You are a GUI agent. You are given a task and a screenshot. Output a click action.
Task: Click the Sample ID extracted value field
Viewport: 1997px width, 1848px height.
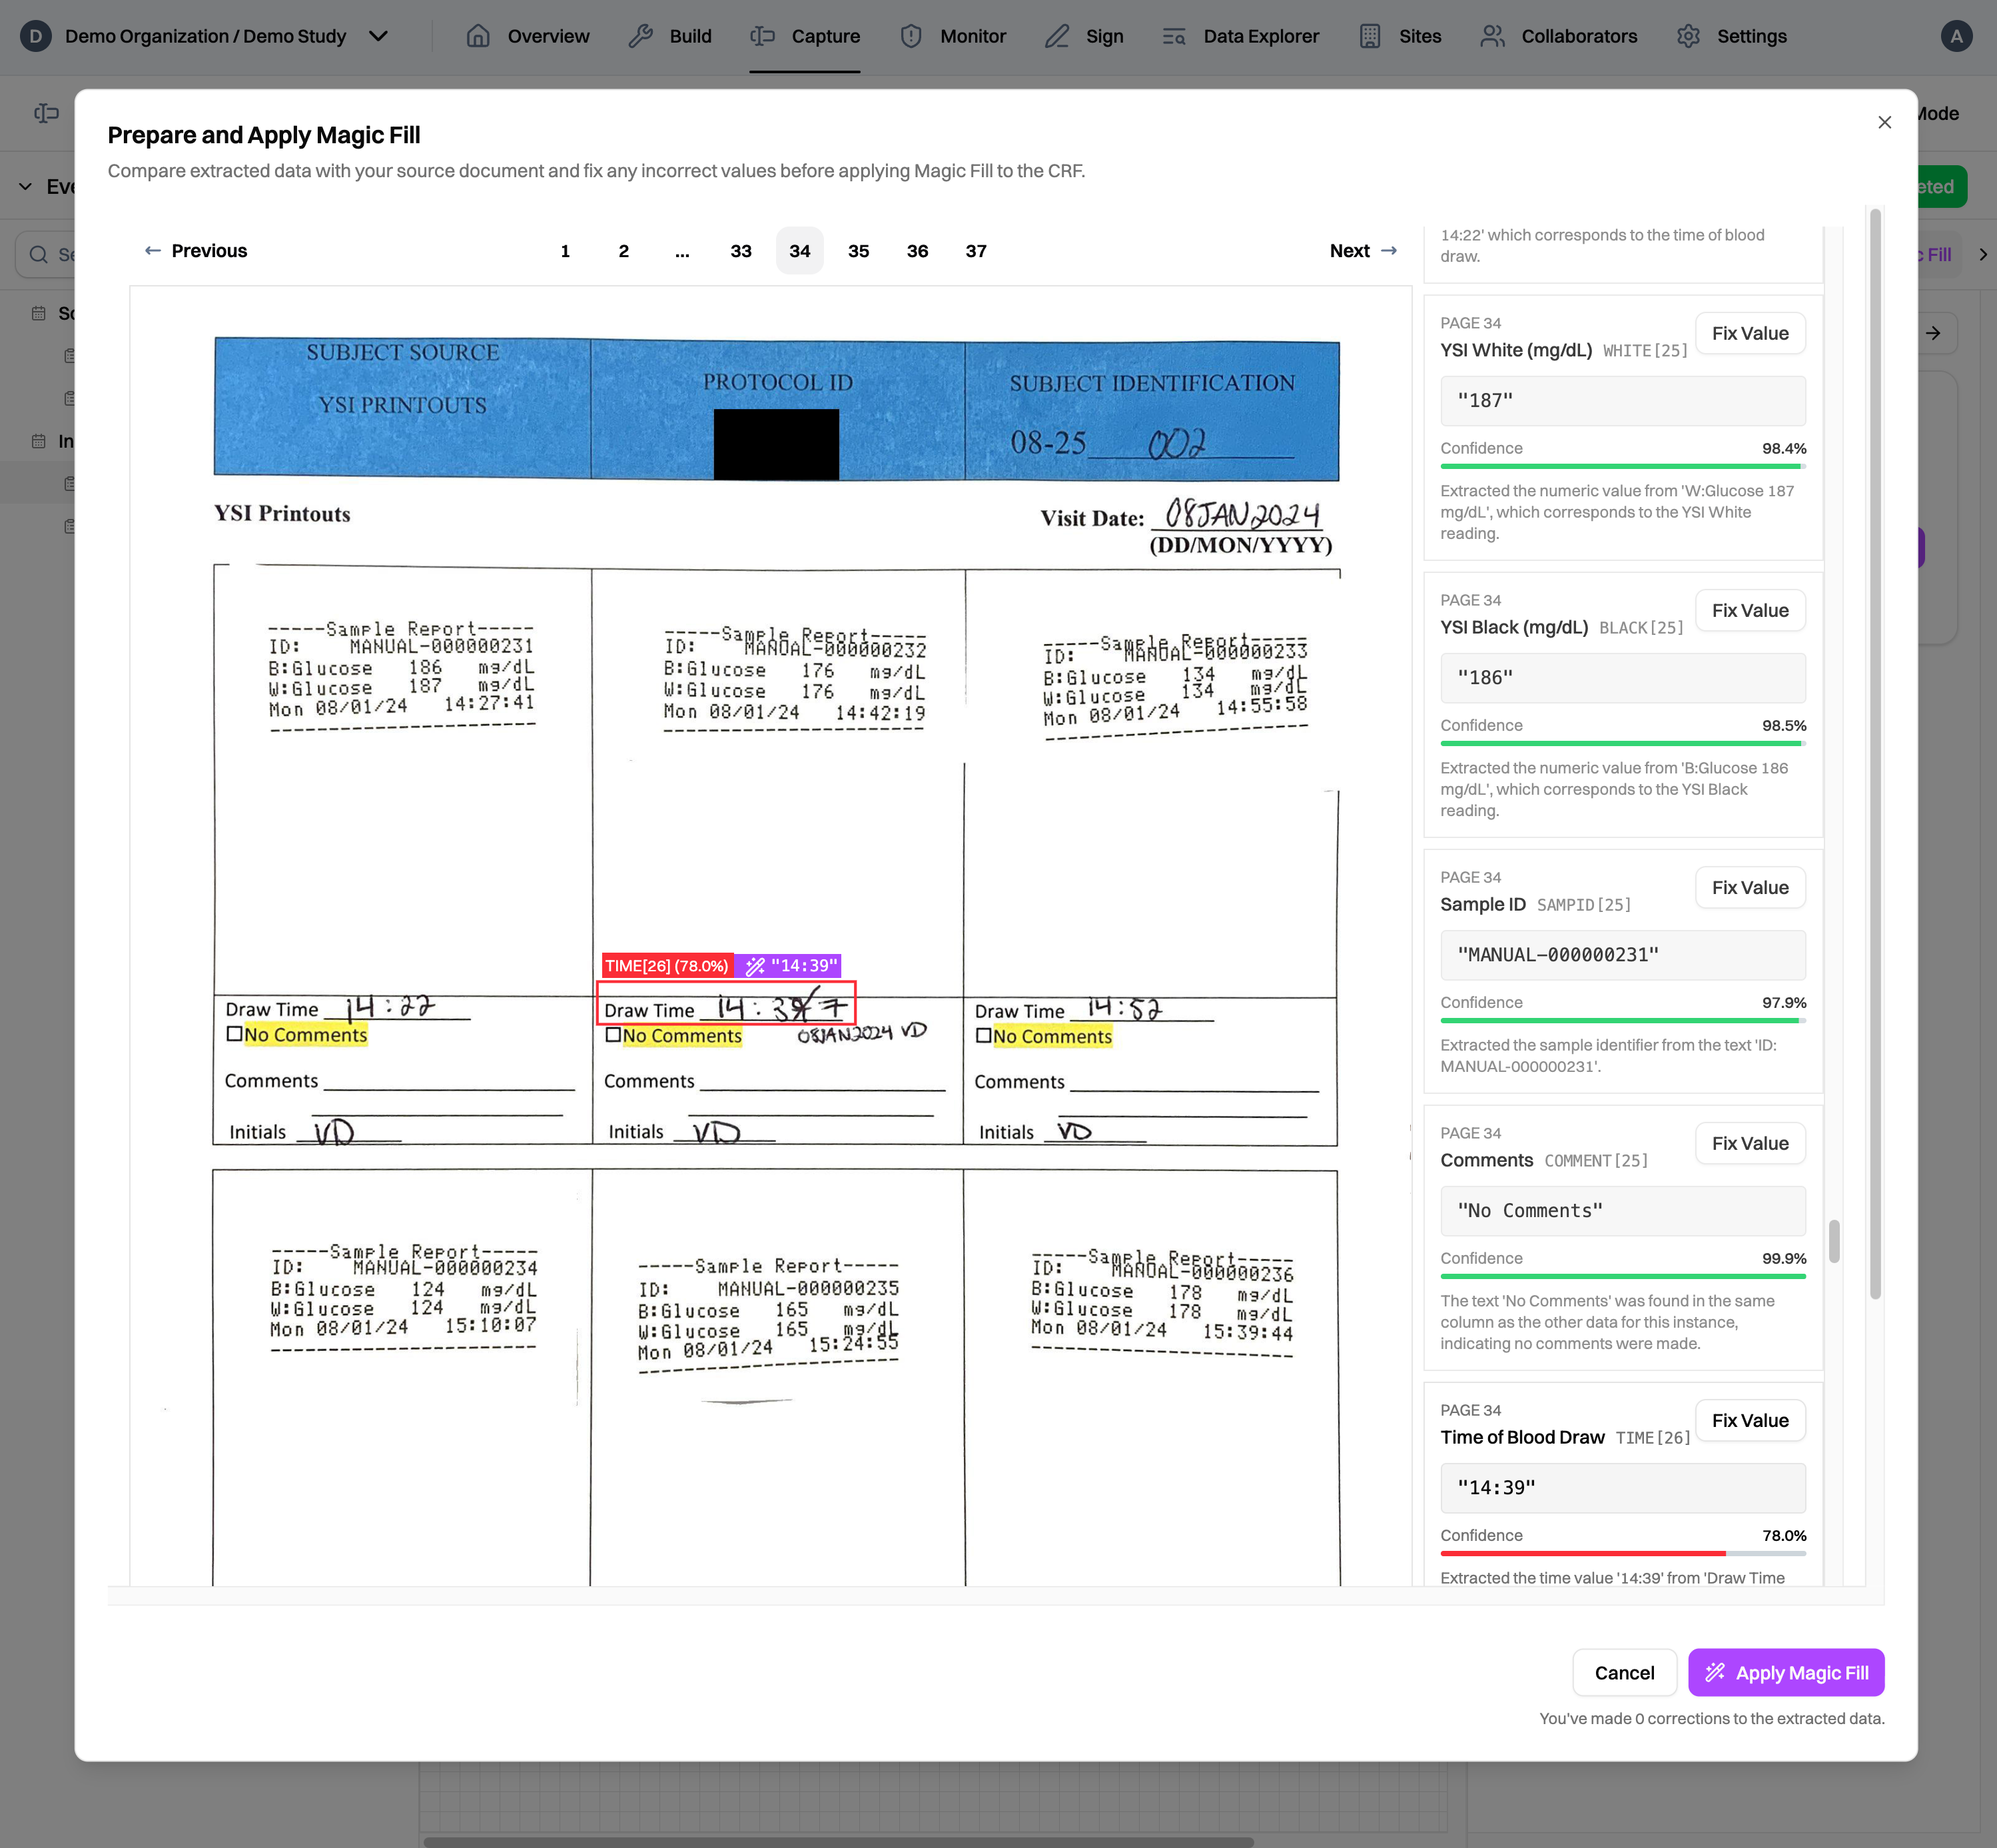pos(1622,955)
